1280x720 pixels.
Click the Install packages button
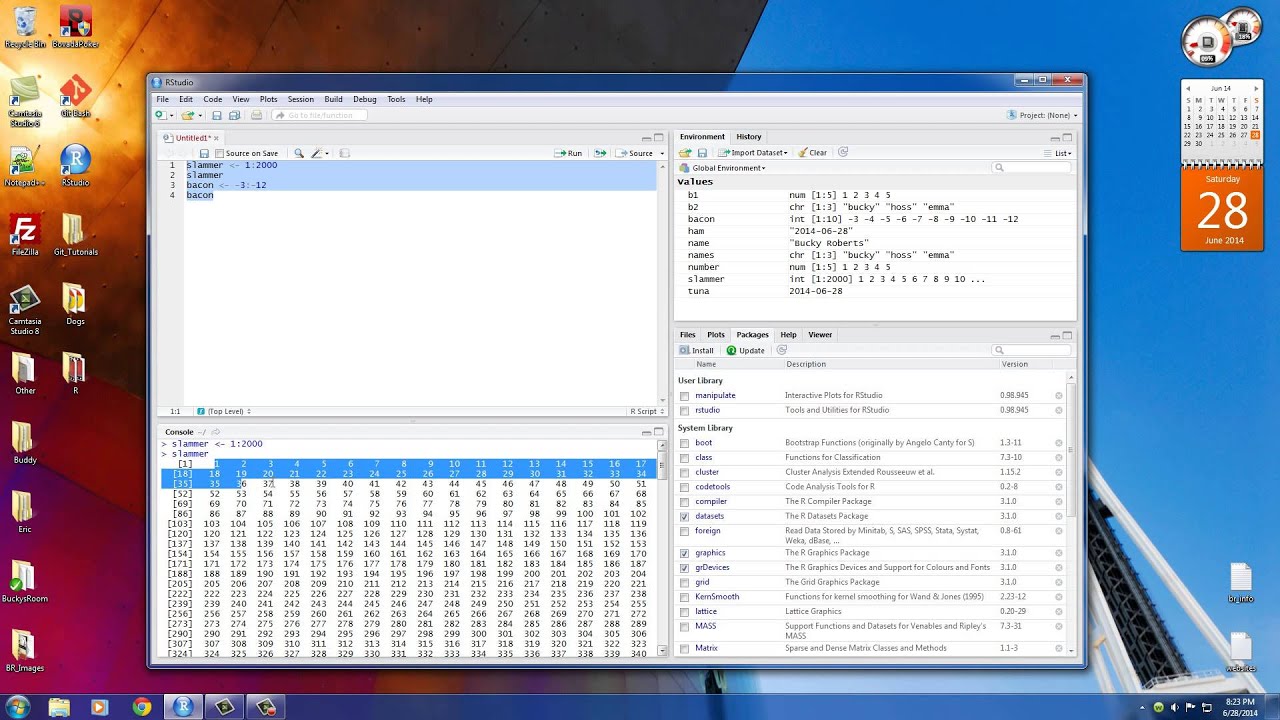pyautogui.click(x=697, y=350)
